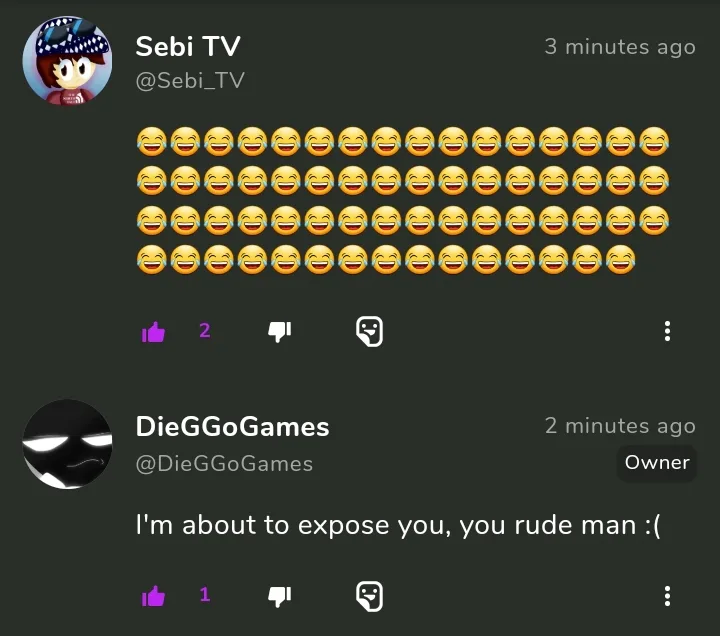Screen dimensions: 720x636
Task: Open the @Sebi_TV username handle
Action: coord(190,81)
